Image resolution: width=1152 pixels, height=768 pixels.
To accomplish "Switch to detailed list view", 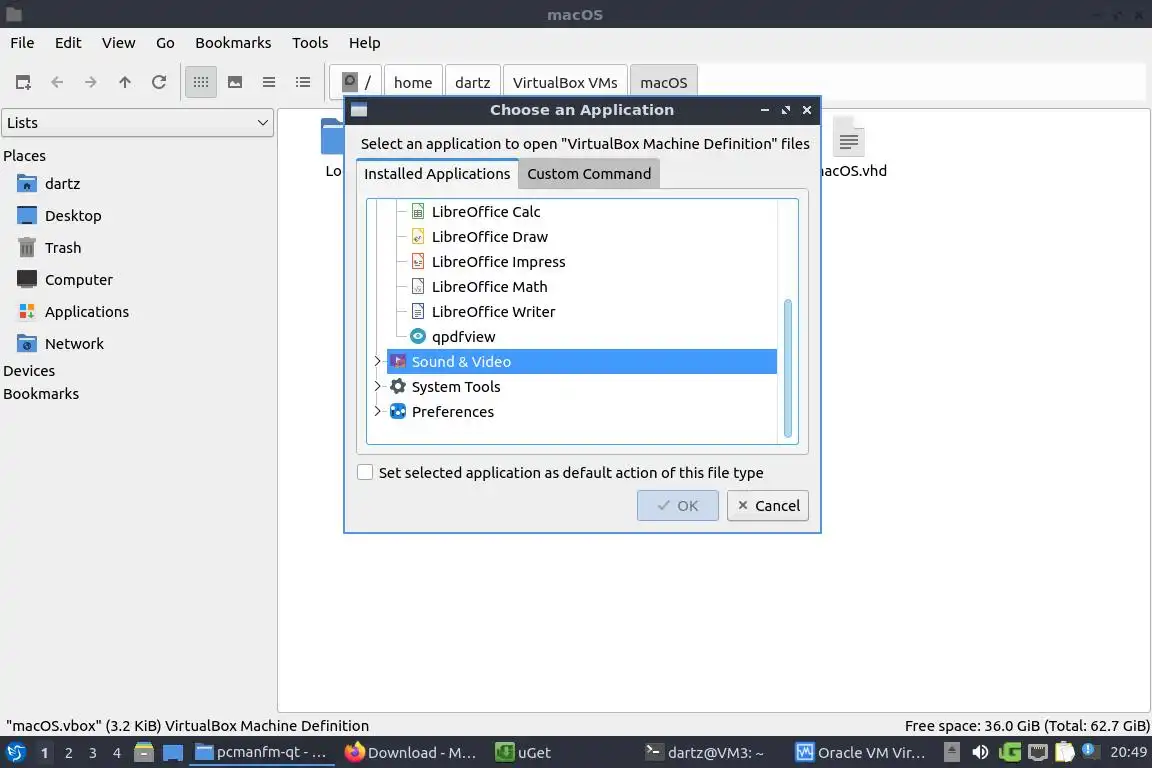I will pos(303,82).
